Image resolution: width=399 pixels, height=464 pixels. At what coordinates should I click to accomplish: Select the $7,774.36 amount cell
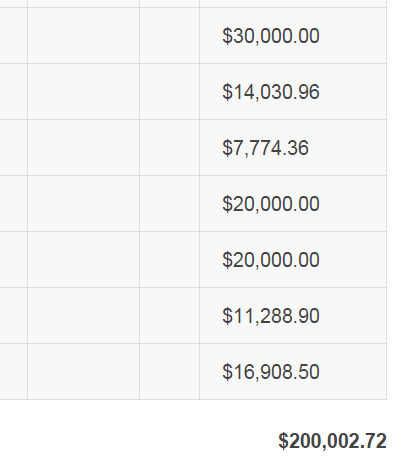click(x=293, y=148)
